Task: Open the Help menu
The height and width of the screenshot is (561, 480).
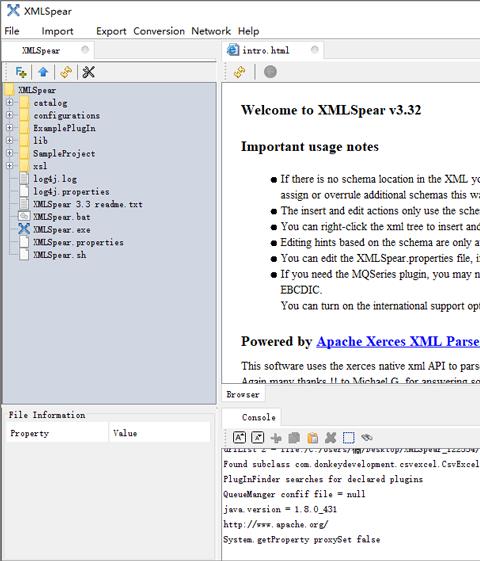Action: click(249, 31)
